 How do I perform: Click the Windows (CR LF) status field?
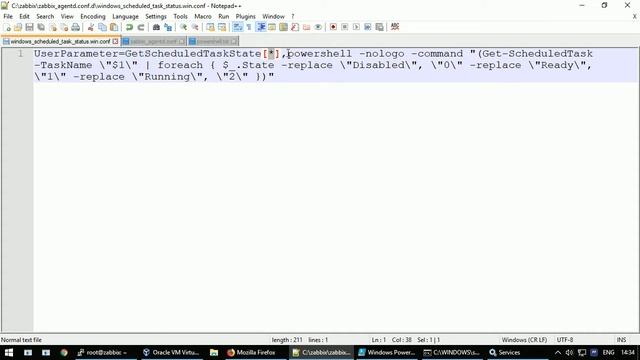[524, 340]
